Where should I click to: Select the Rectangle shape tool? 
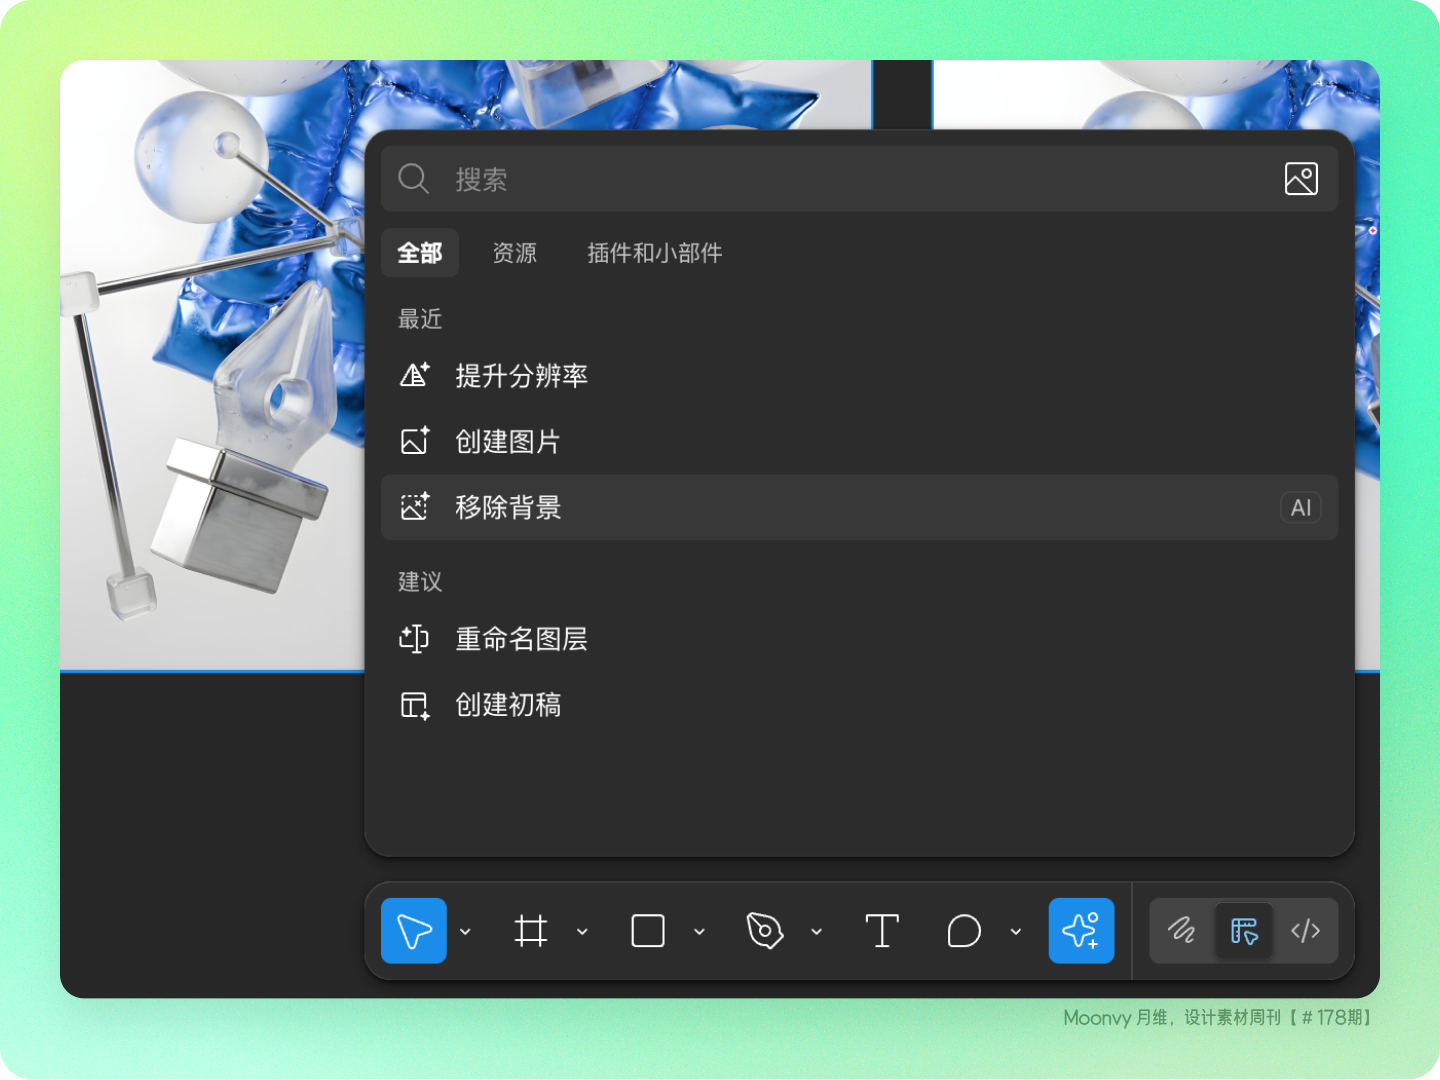click(x=648, y=931)
